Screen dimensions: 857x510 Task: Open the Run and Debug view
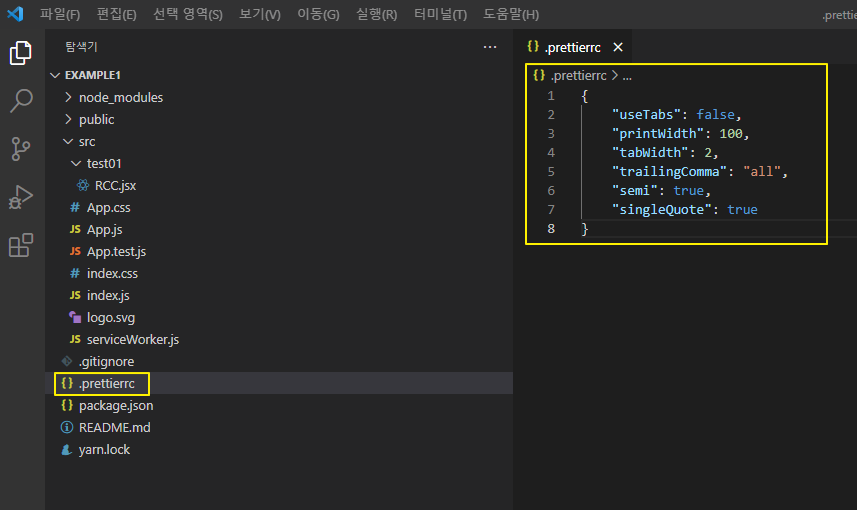[21, 197]
